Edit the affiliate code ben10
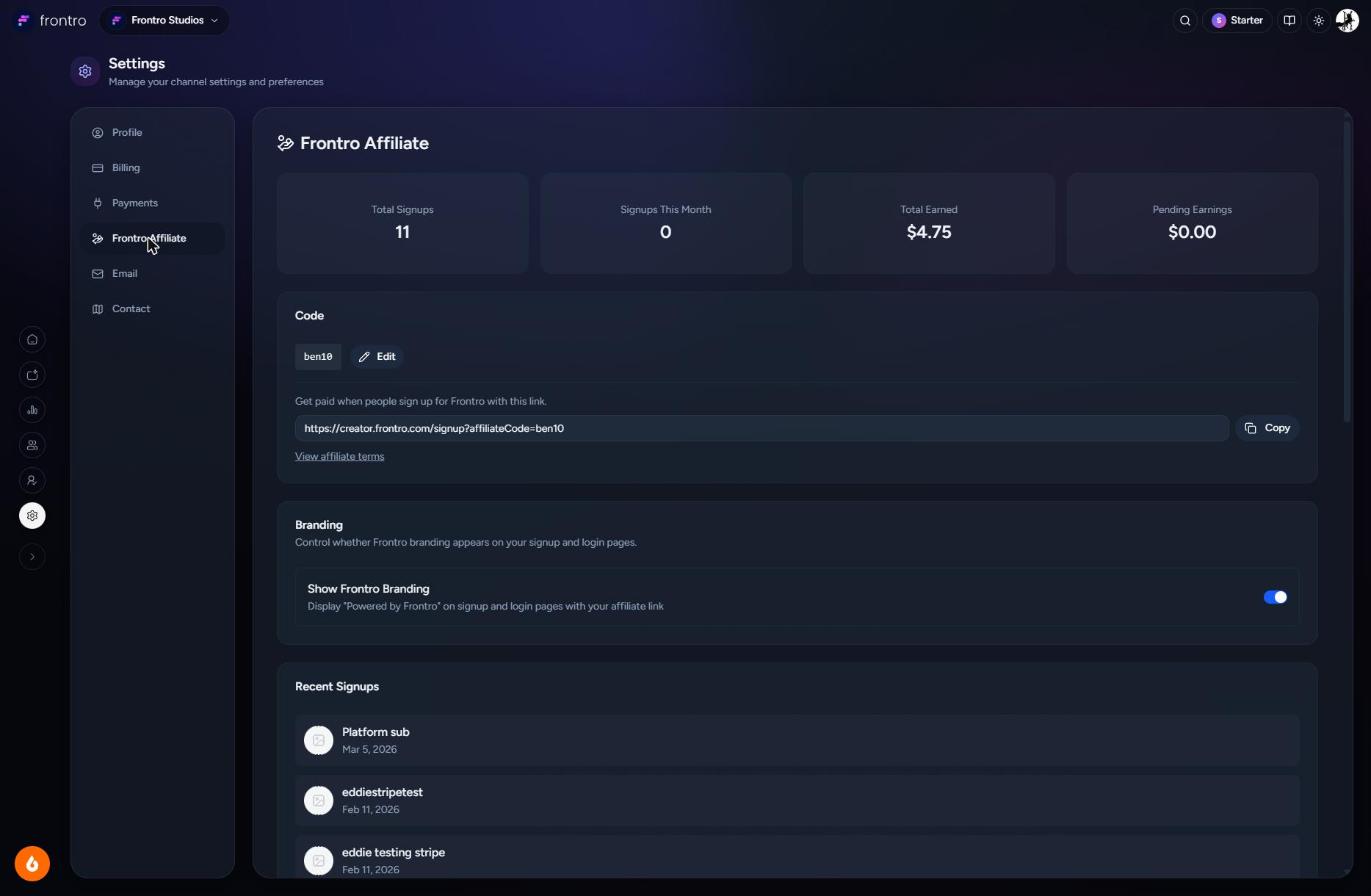This screenshot has width=1371, height=896. pos(377,357)
